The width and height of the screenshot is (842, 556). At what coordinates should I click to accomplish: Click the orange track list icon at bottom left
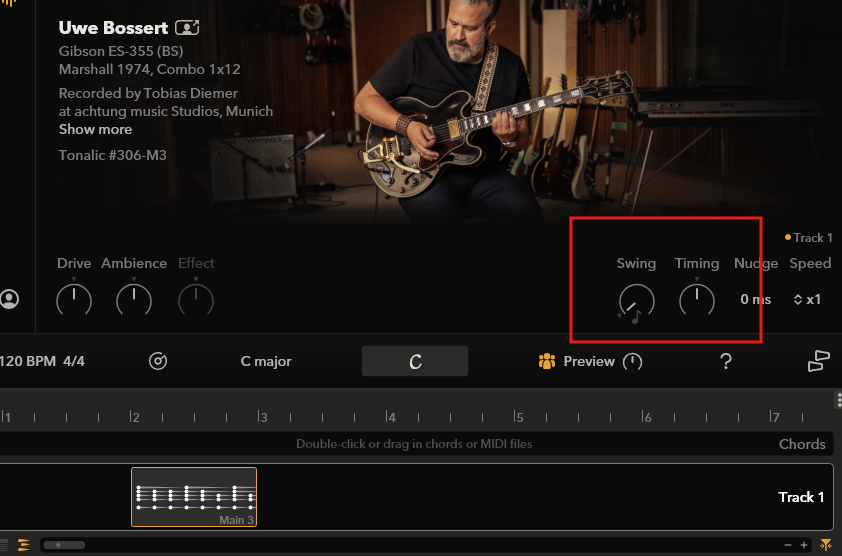(x=23, y=545)
